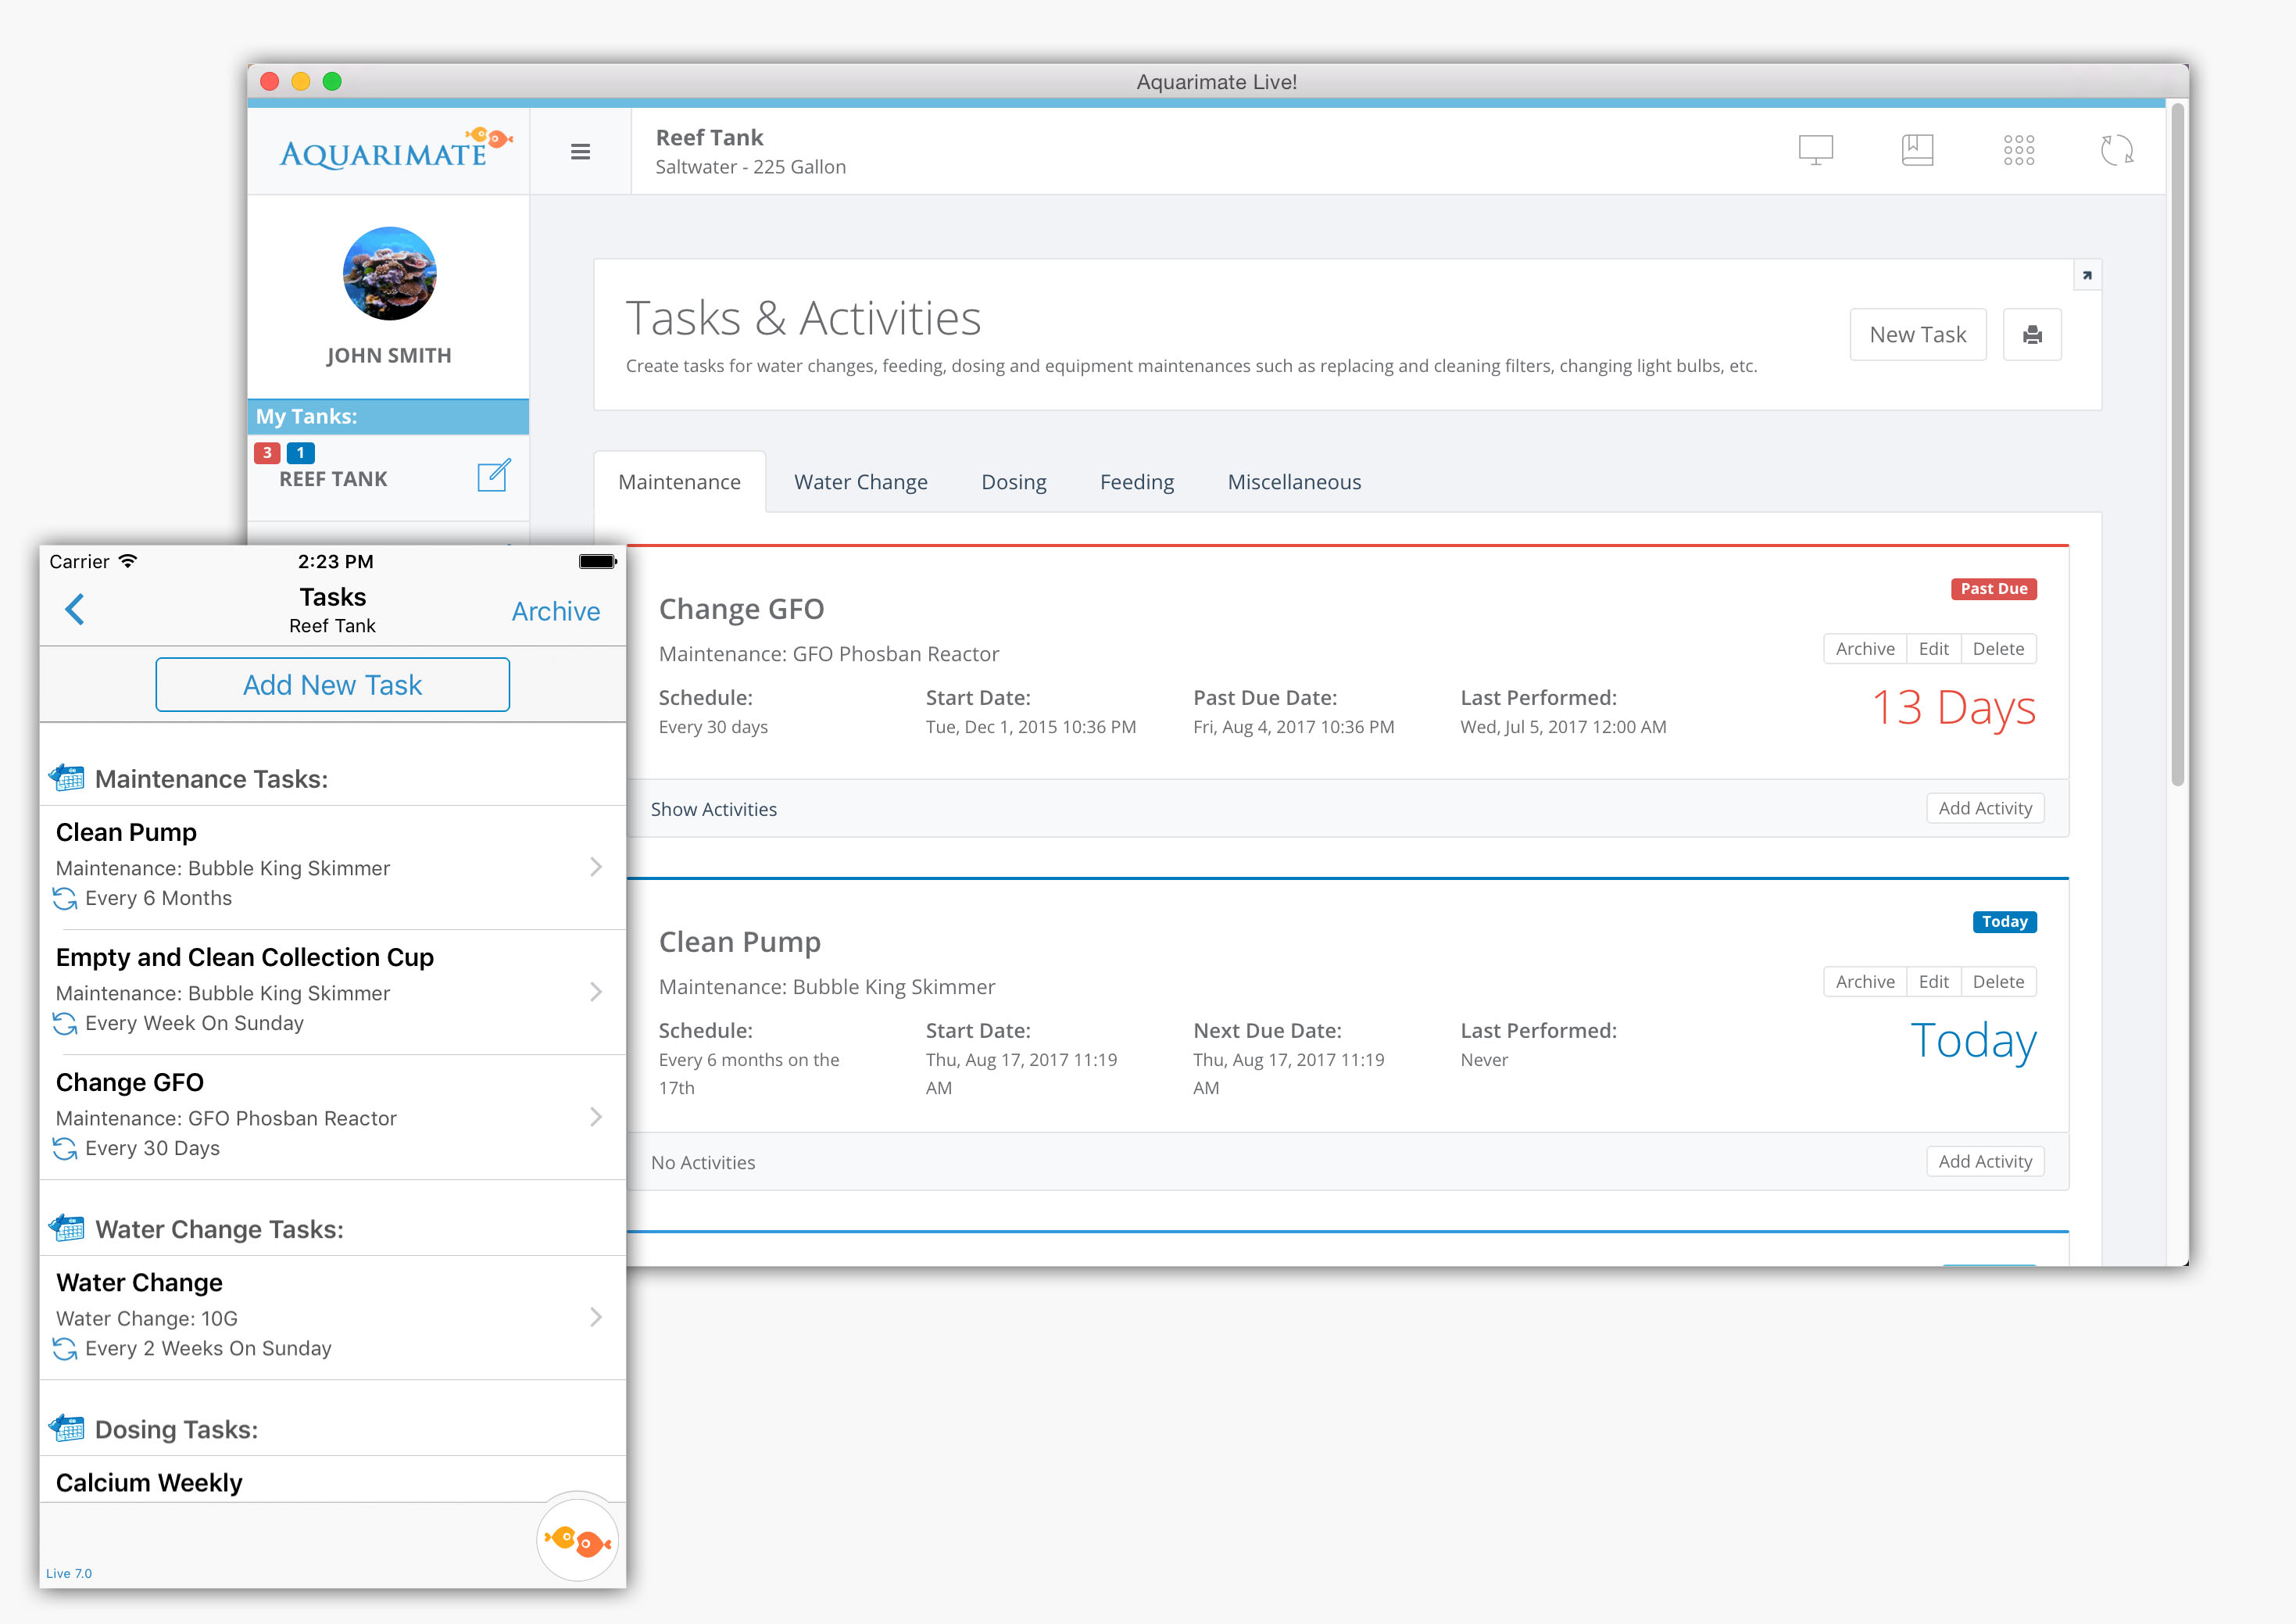This screenshot has height=1624, width=2296.
Task: Switch to the Water Change tab
Action: [x=860, y=481]
